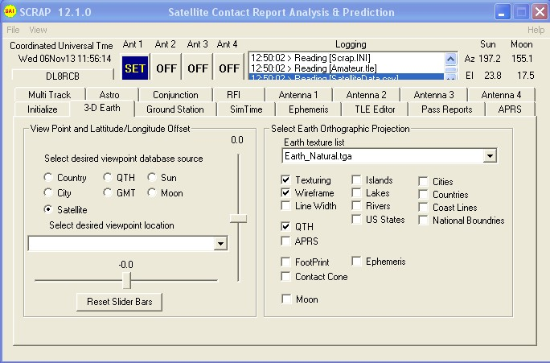Enable the Ephemeris checkbox
Screen dimensions: 550x363
click(x=356, y=261)
